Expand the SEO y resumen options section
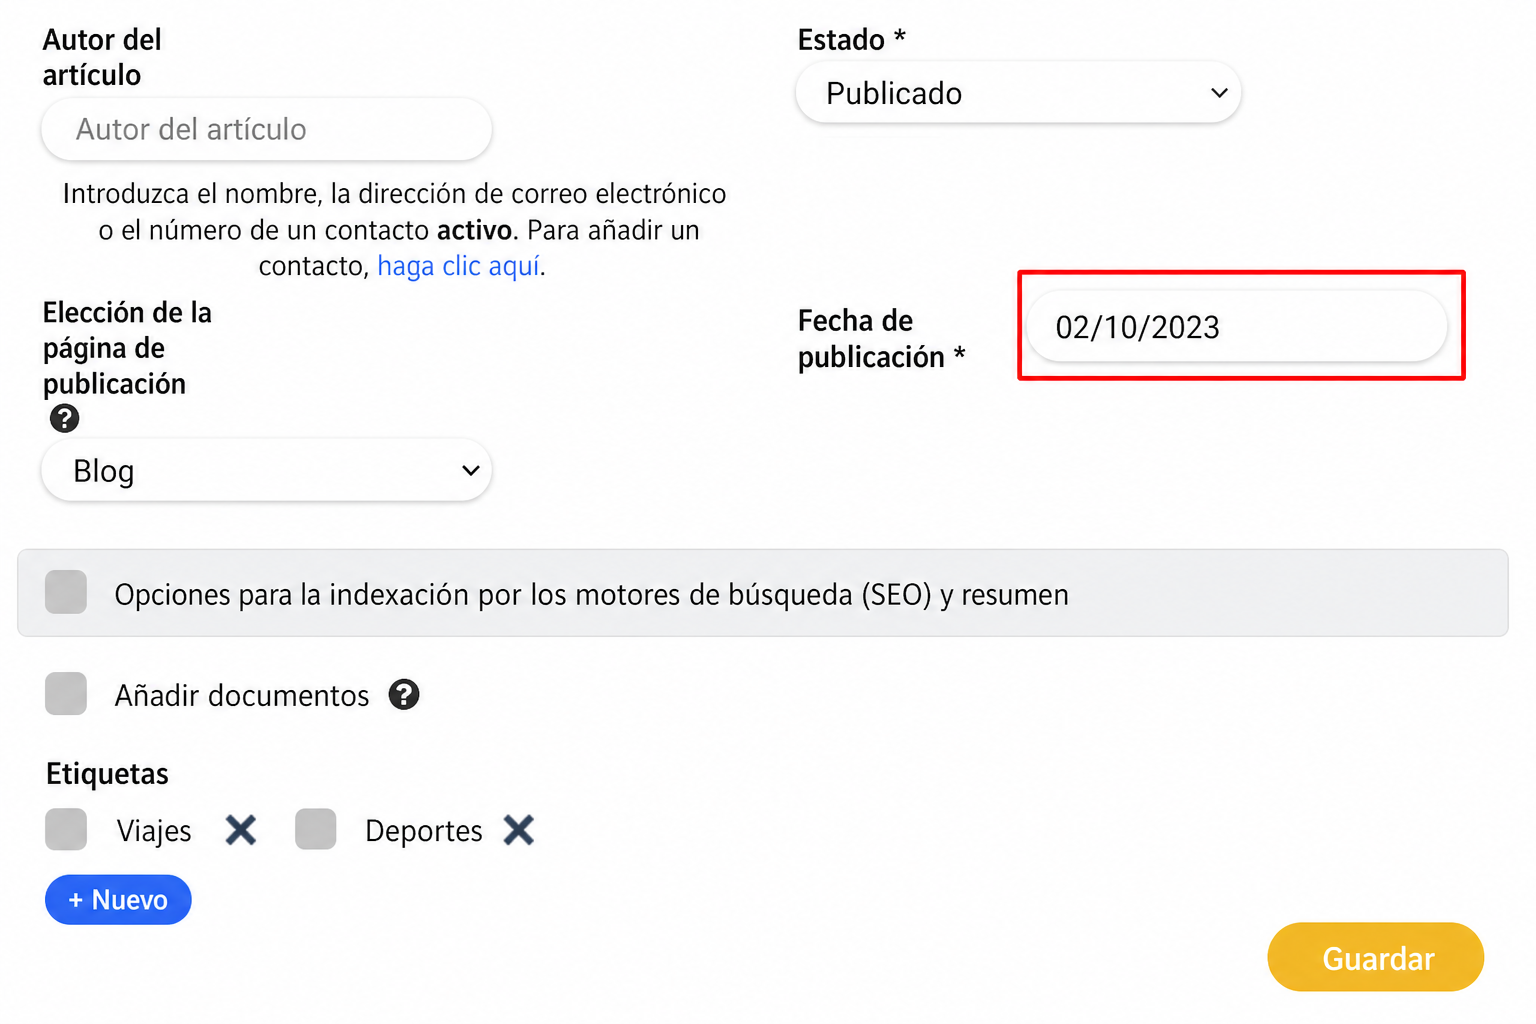This screenshot has height=1024, width=1536. (763, 593)
